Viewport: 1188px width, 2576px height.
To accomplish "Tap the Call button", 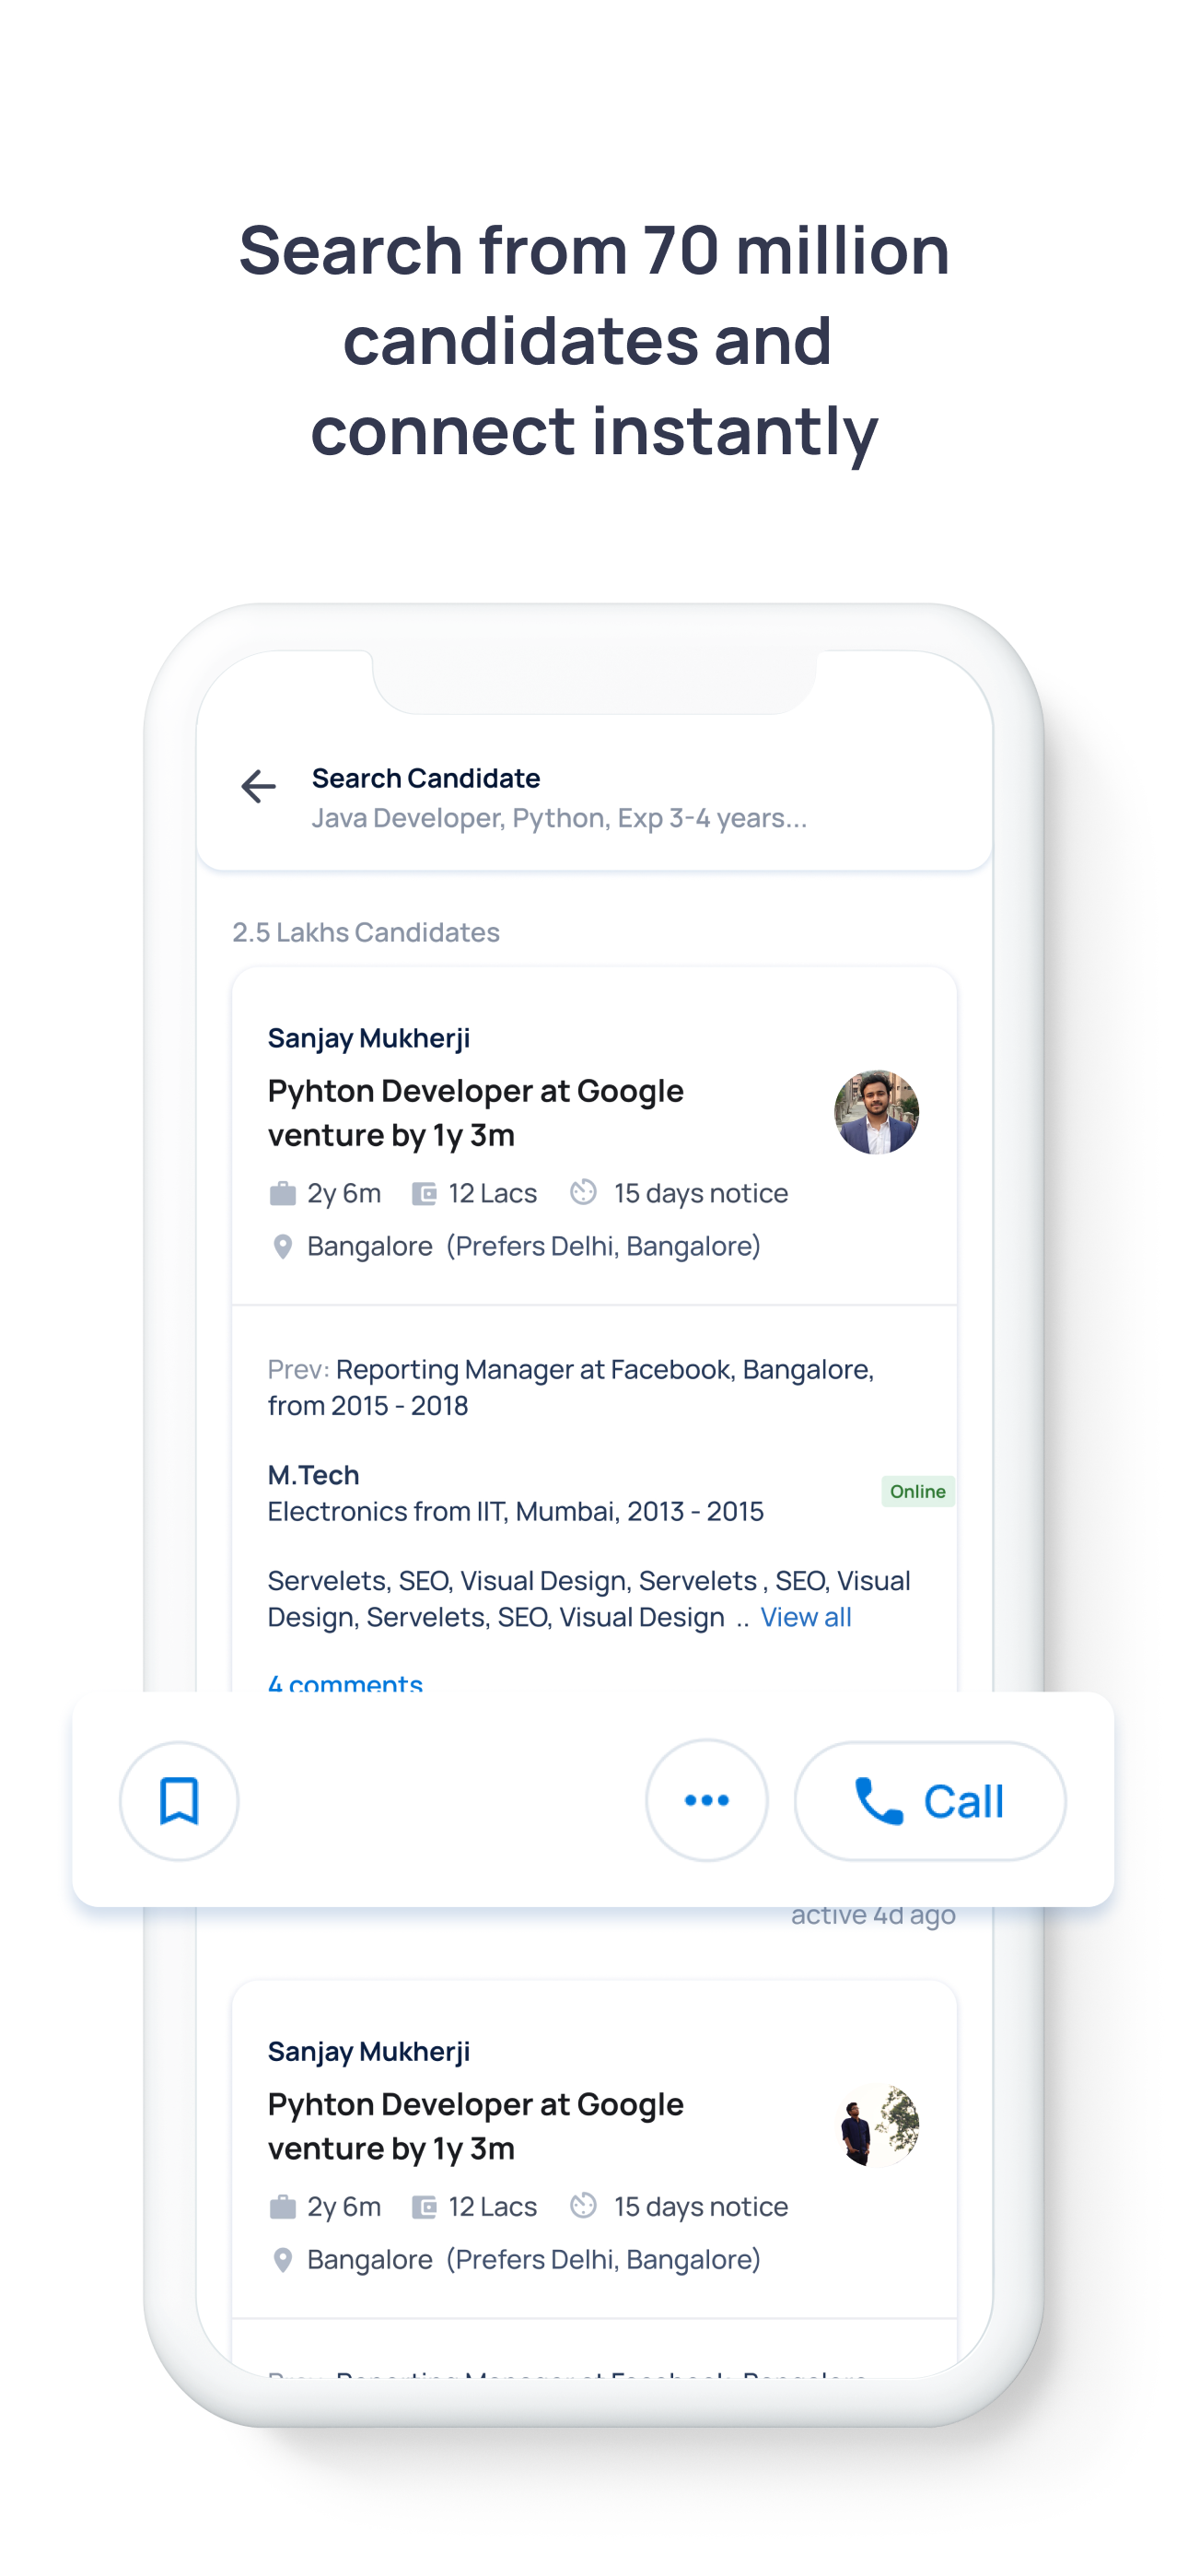I will [930, 1800].
